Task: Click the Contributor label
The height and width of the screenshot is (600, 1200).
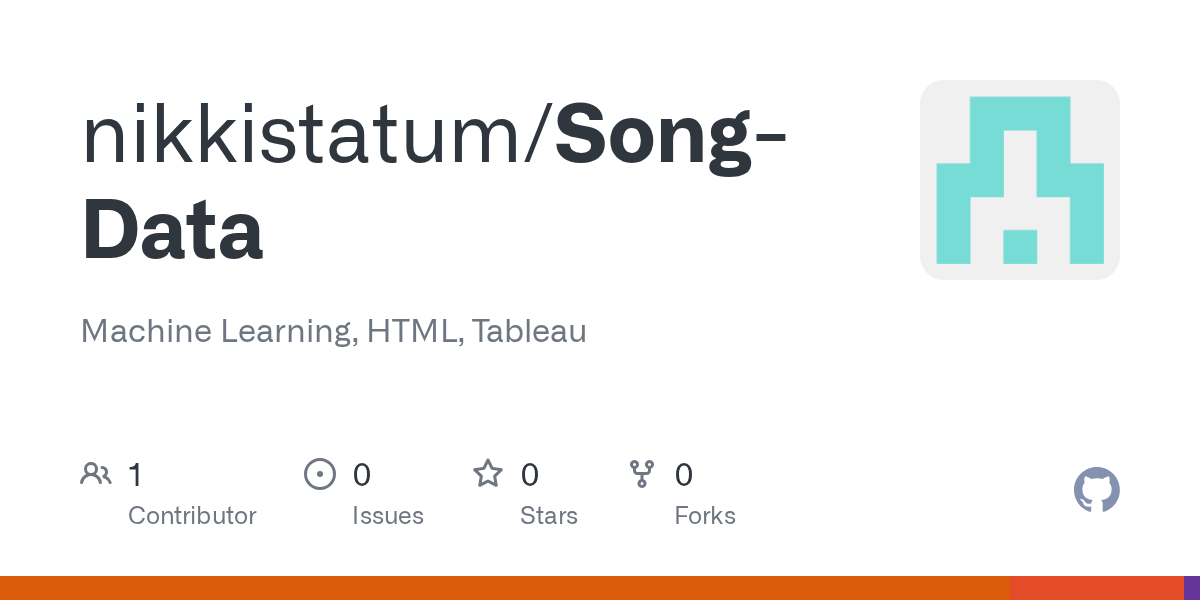Action: [192, 516]
